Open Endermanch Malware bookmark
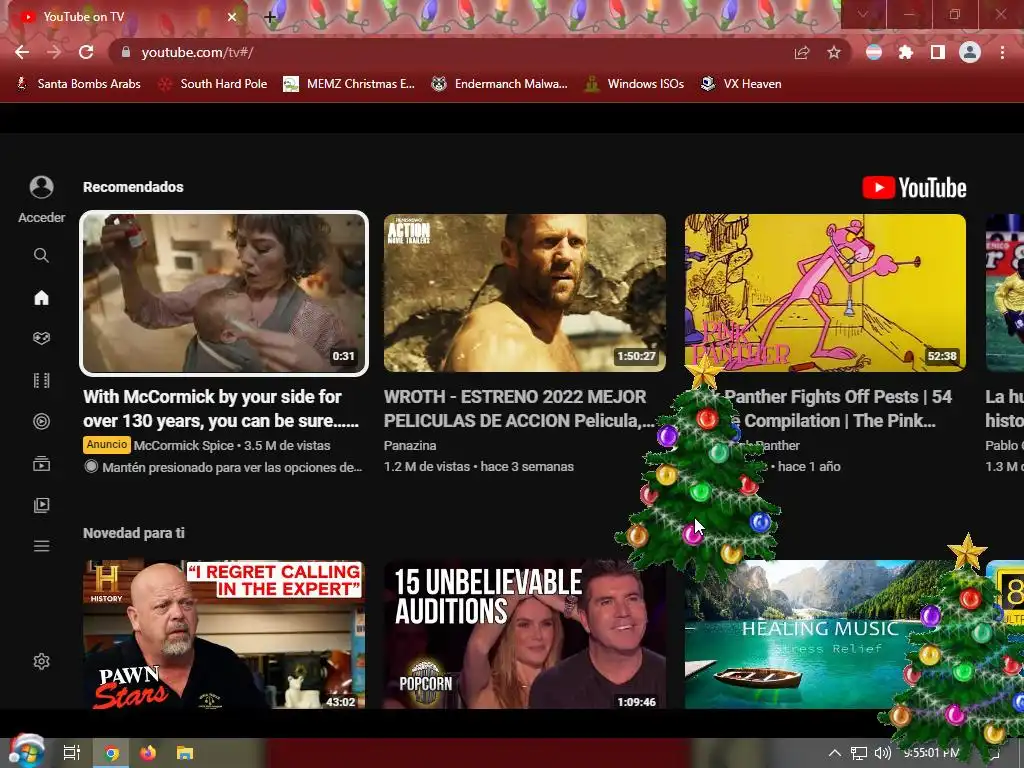The height and width of the screenshot is (768, 1024). [x=500, y=84]
